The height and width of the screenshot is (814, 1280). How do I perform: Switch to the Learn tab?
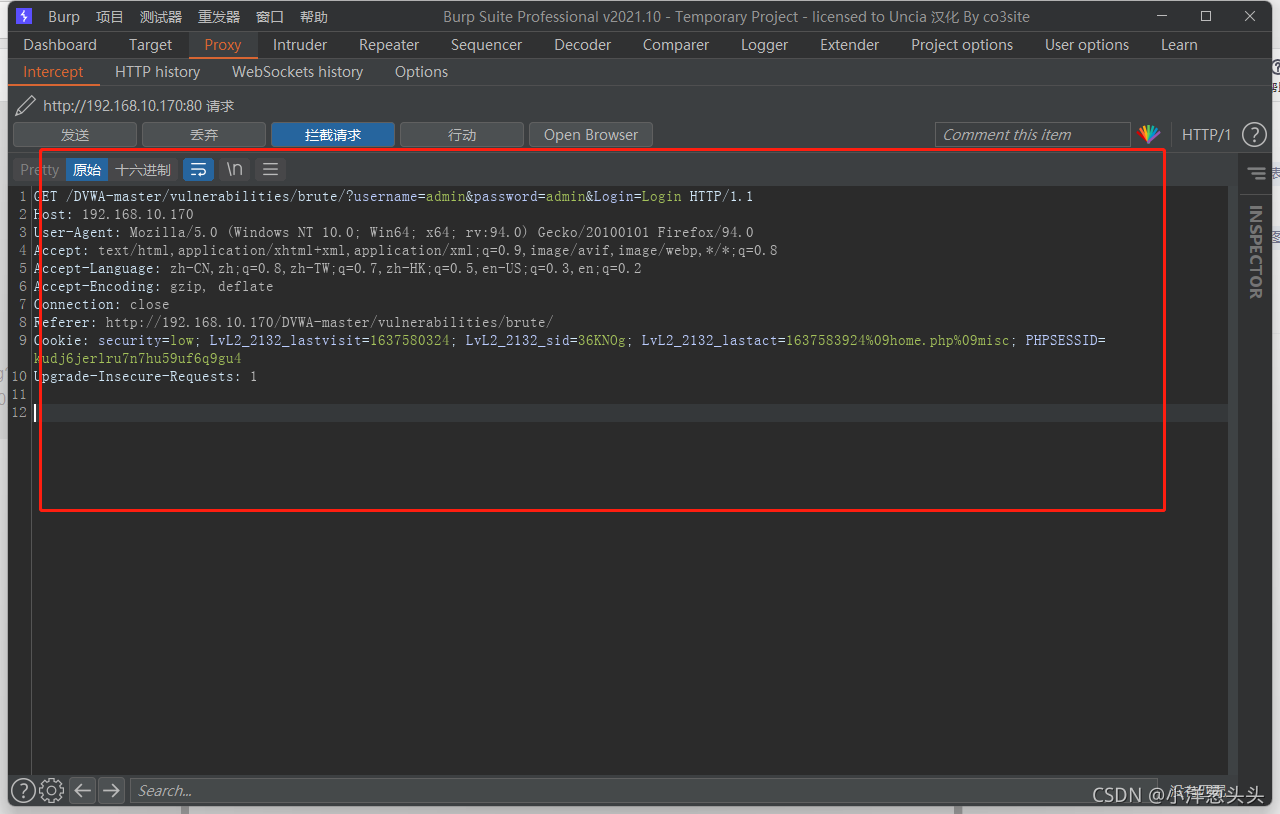pyautogui.click(x=1179, y=44)
